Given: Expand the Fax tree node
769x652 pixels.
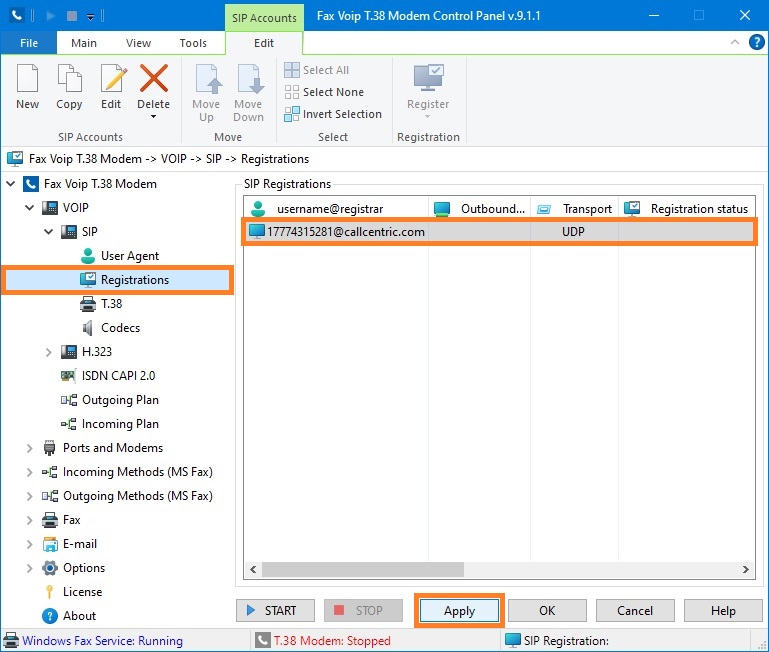Looking at the screenshot, I should (x=29, y=520).
